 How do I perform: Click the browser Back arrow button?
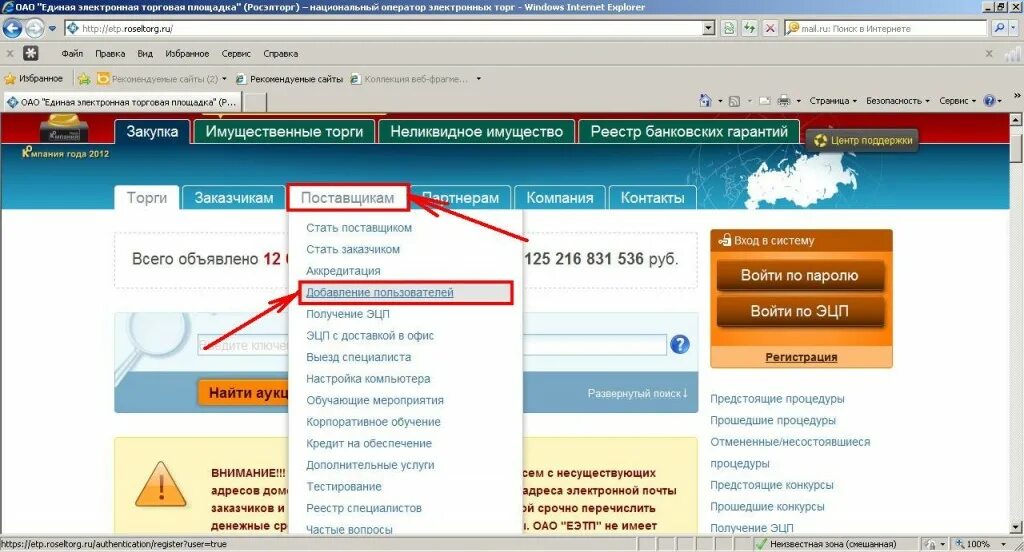pyautogui.click(x=12, y=28)
